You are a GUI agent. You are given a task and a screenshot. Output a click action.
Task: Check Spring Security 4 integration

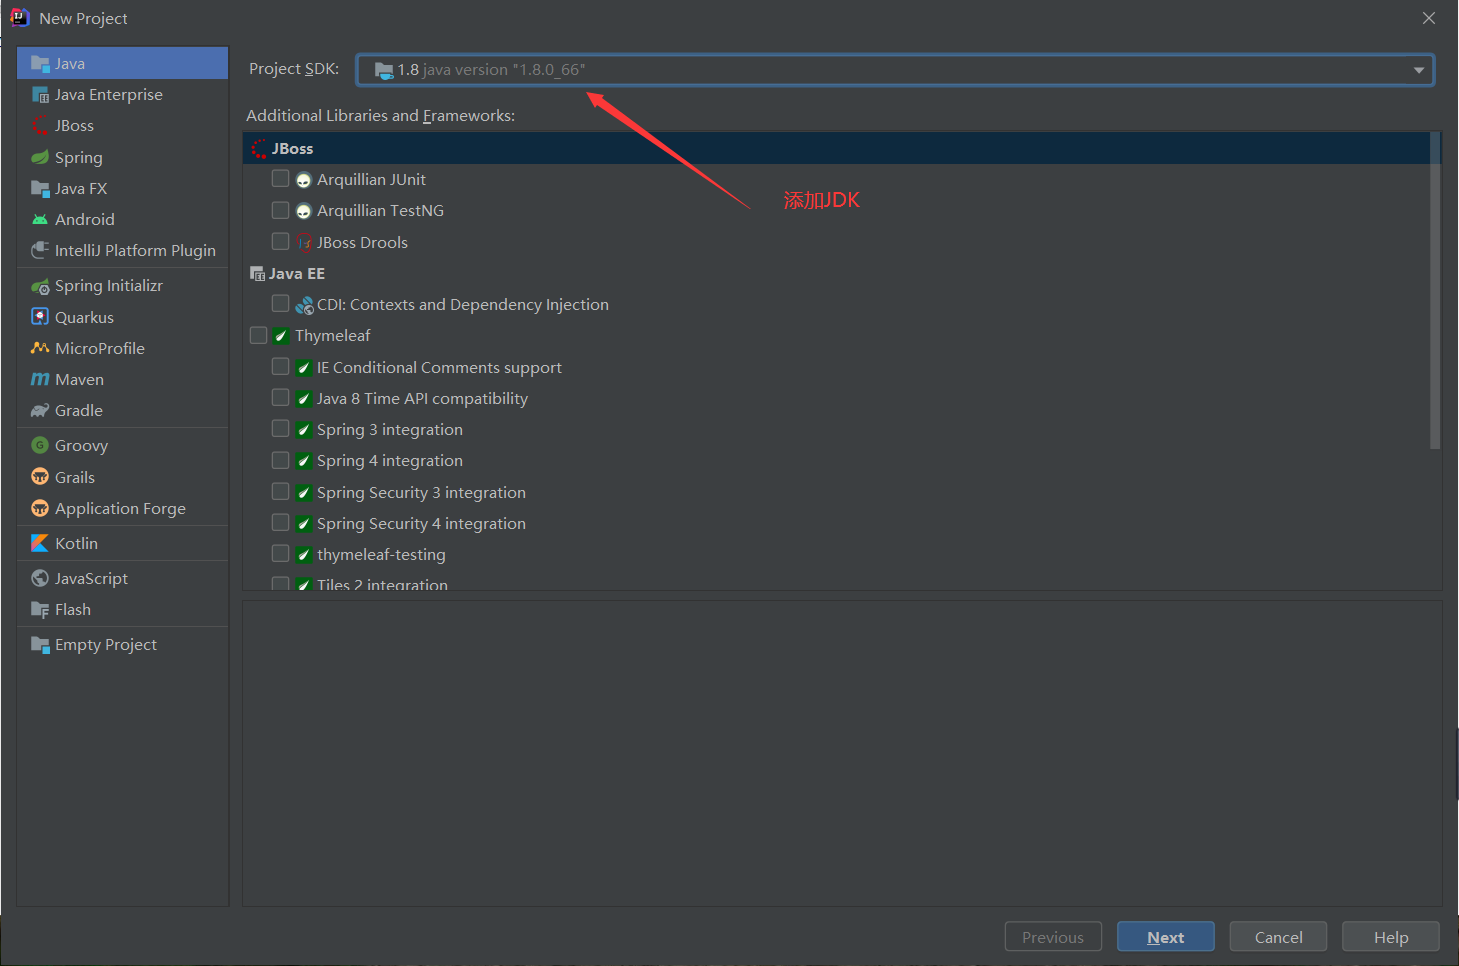tap(281, 522)
